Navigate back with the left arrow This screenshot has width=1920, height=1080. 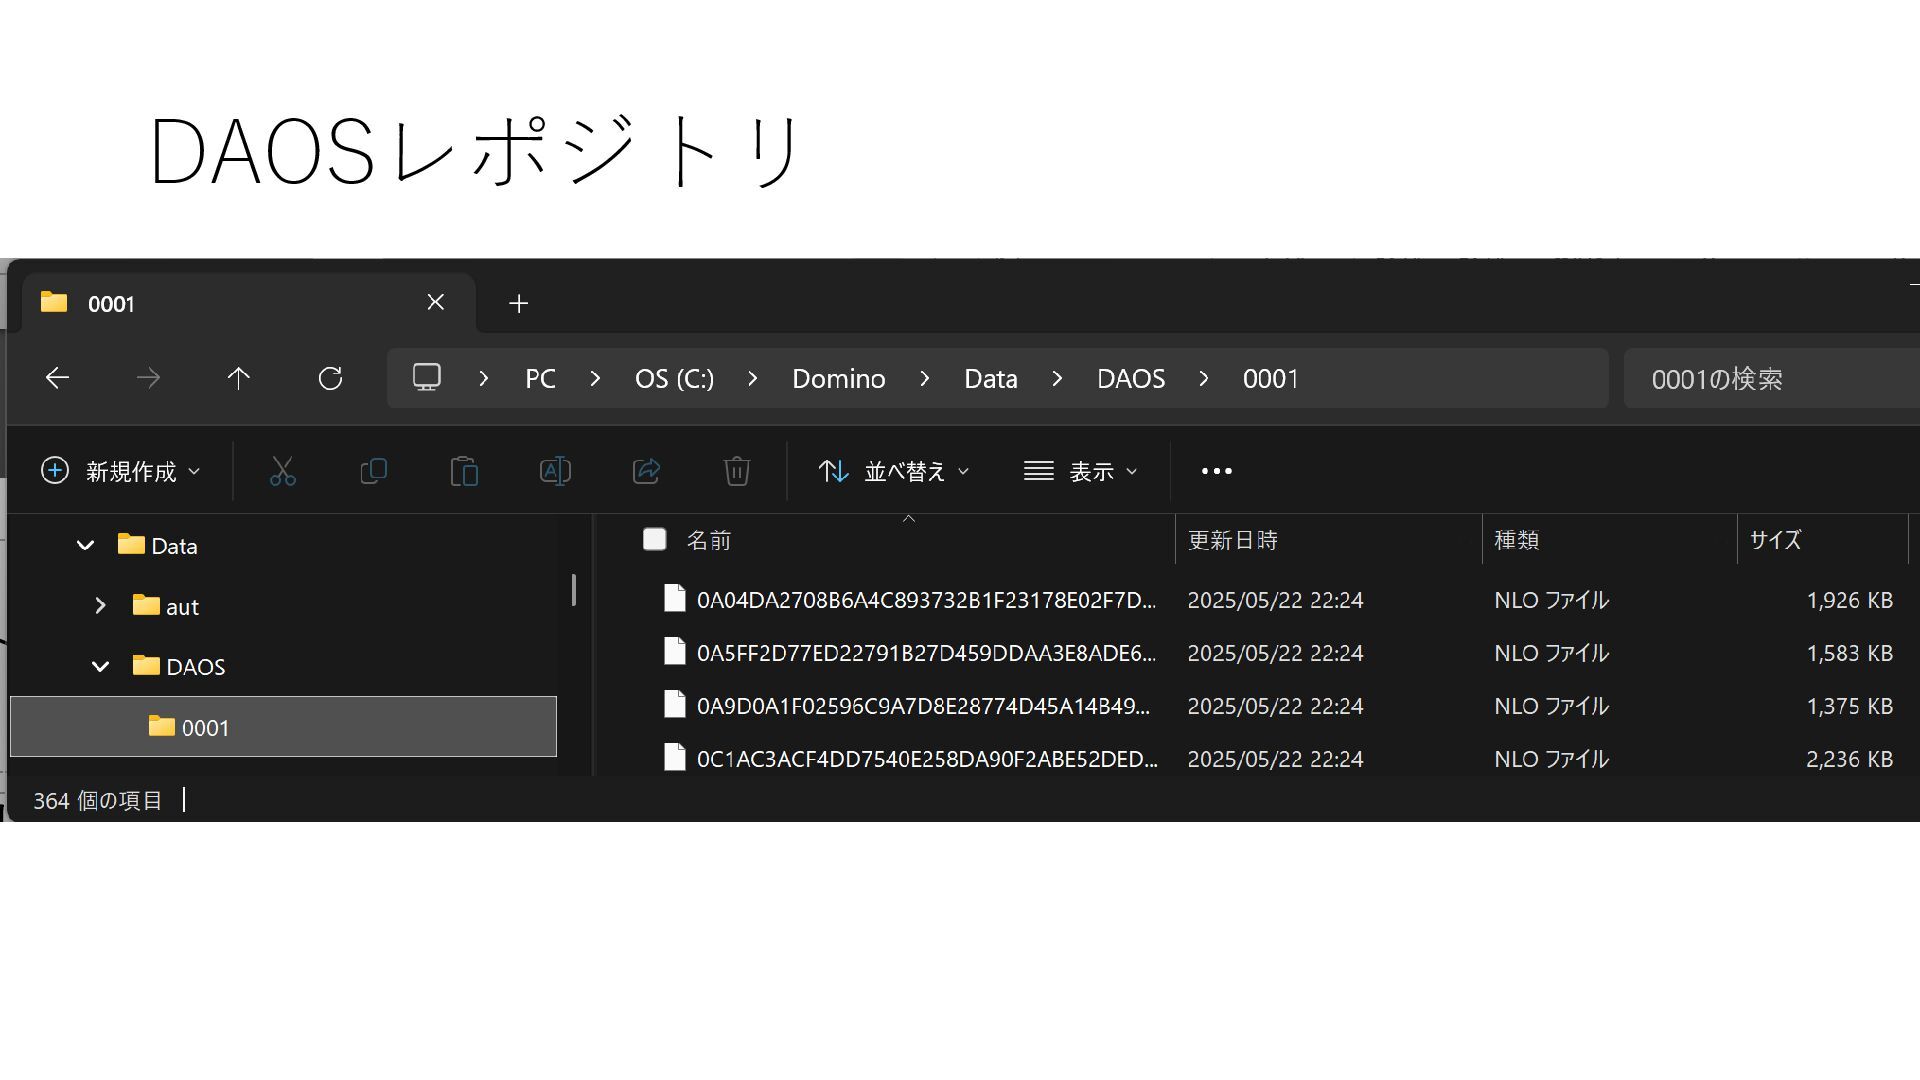click(x=57, y=378)
